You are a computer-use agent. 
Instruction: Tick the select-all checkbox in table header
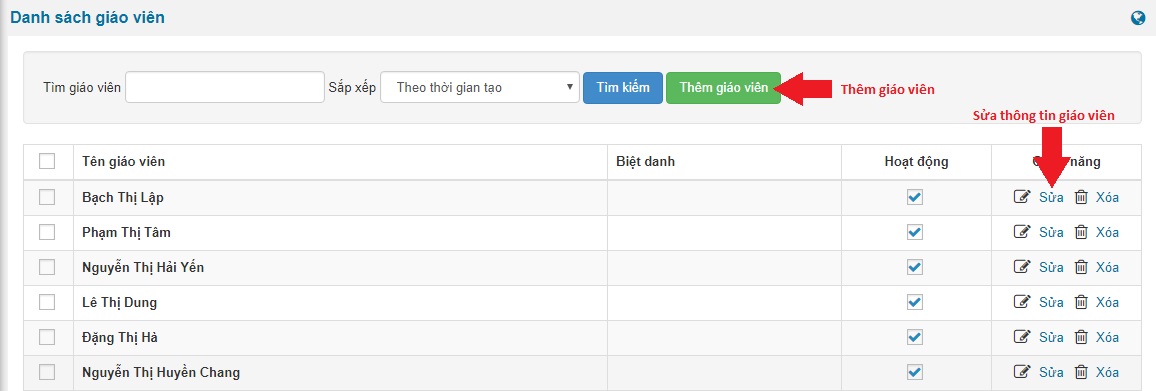pyautogui.click(x=47, y=161)
